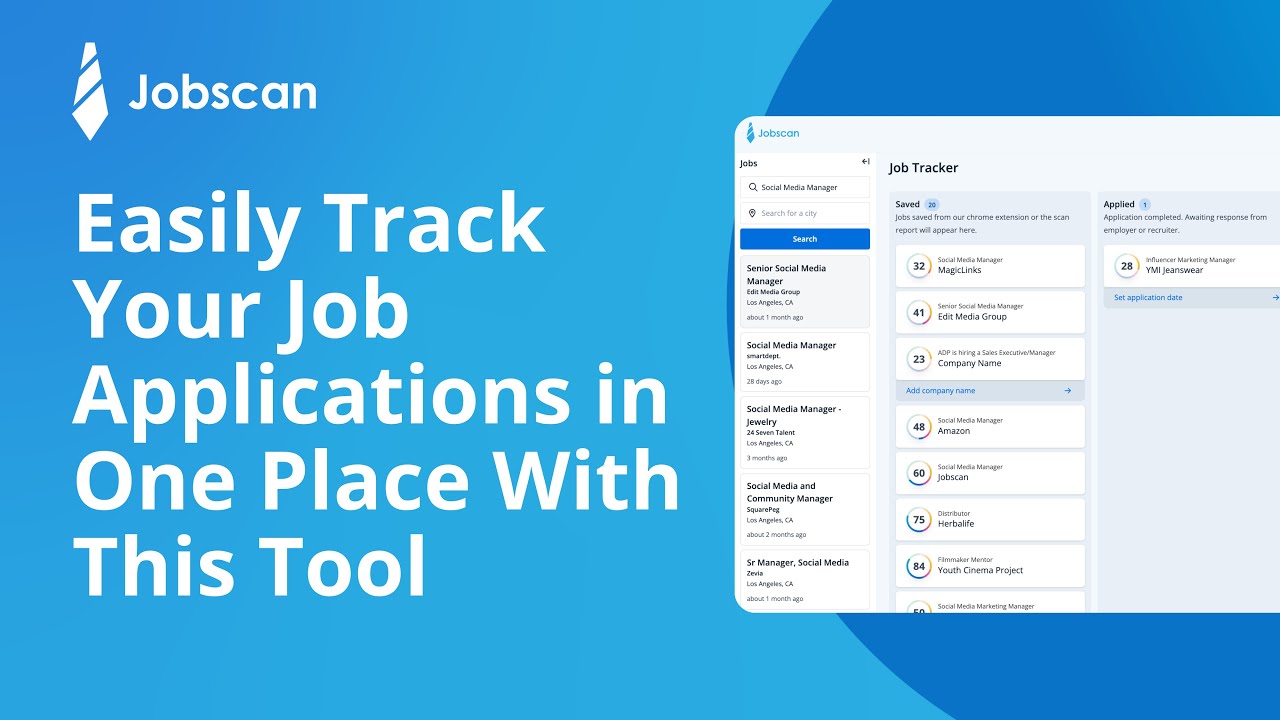This screenshot has width=1280, height=720.
Task: Click the blue Search button
Action: pos(805,239)
